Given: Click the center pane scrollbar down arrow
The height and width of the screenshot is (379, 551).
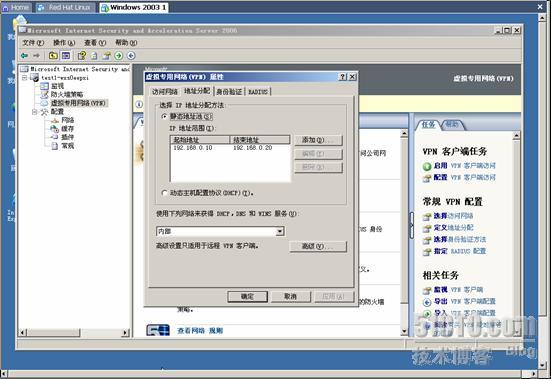Looking at the screenshot, I should pyautogui.click(x=404, y=331).
